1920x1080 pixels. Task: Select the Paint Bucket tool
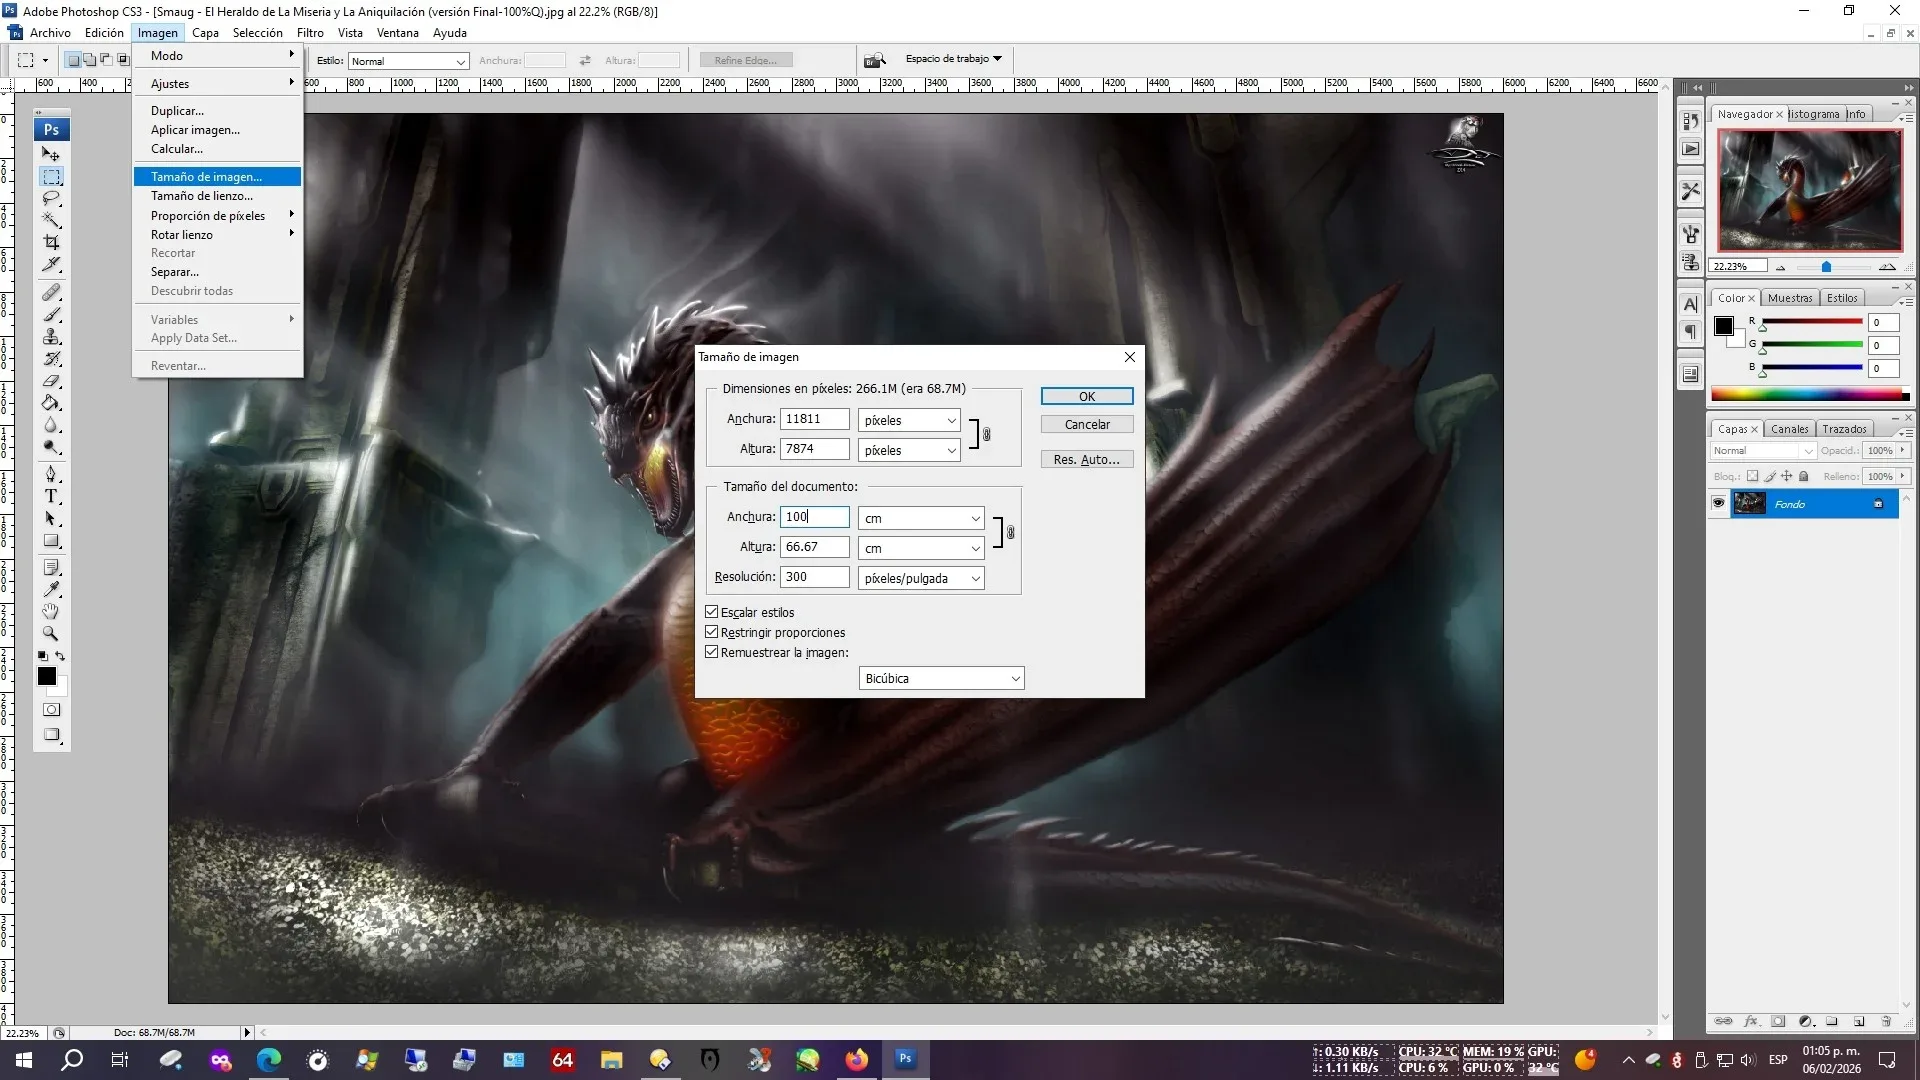pyautogui.click(x=51, y=403)
